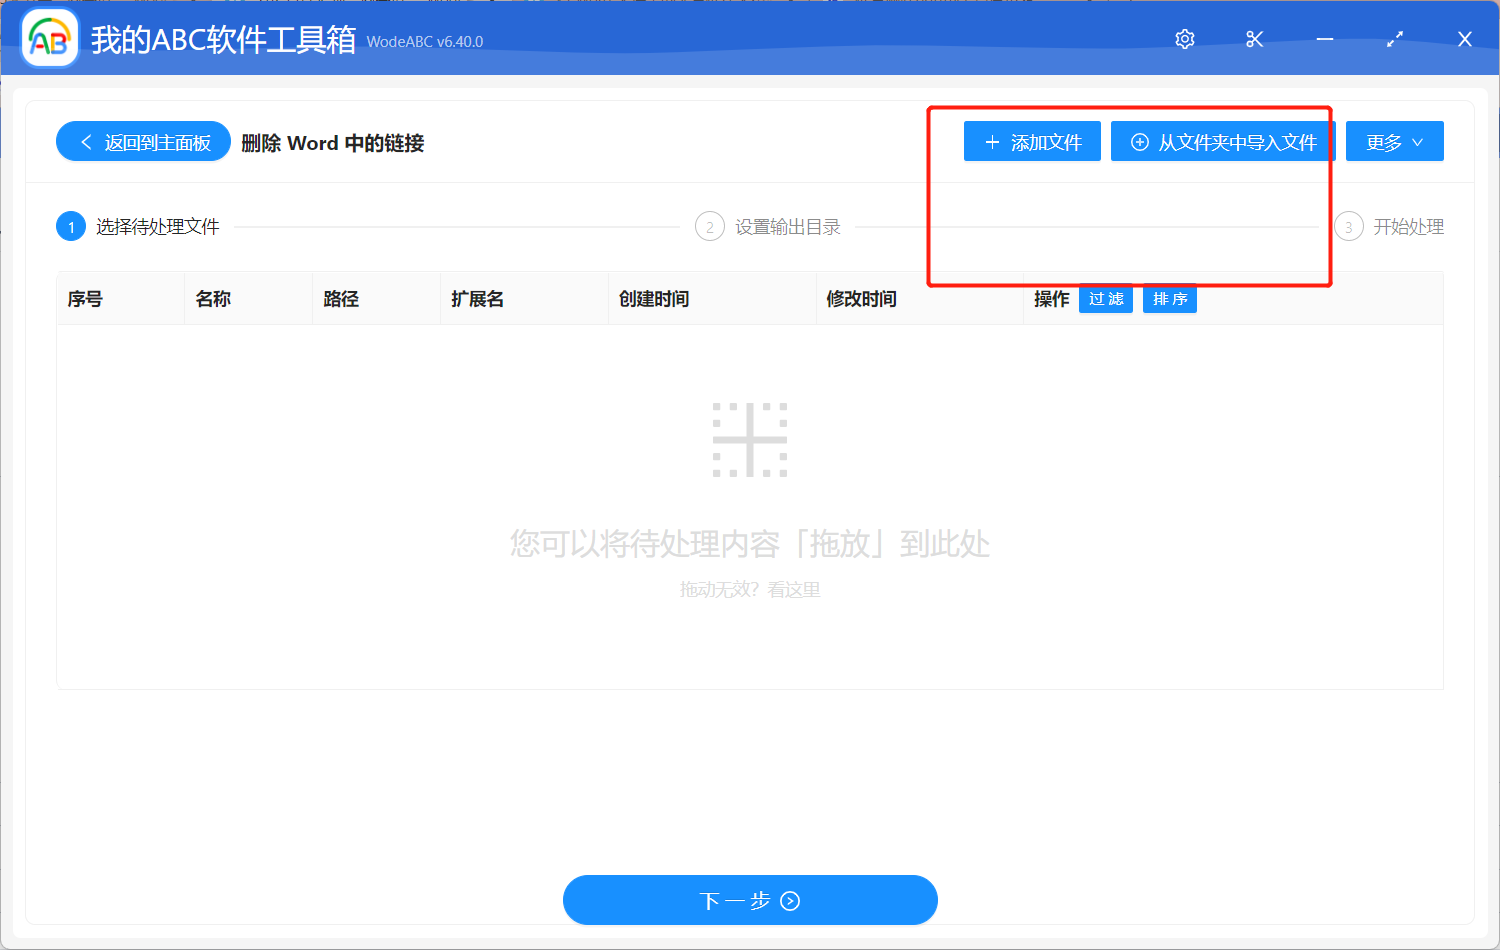Open the 拖动无效？看这里 link
The height and width of the screenshot is (950, 1500).
tap(750, 589)
